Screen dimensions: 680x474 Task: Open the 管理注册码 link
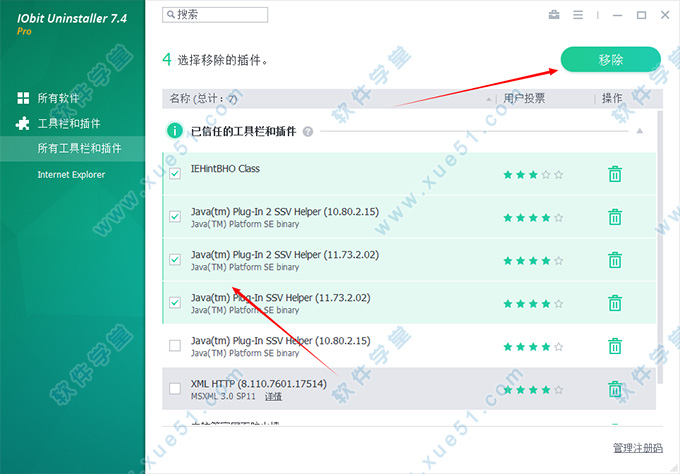tap(637, 447)
